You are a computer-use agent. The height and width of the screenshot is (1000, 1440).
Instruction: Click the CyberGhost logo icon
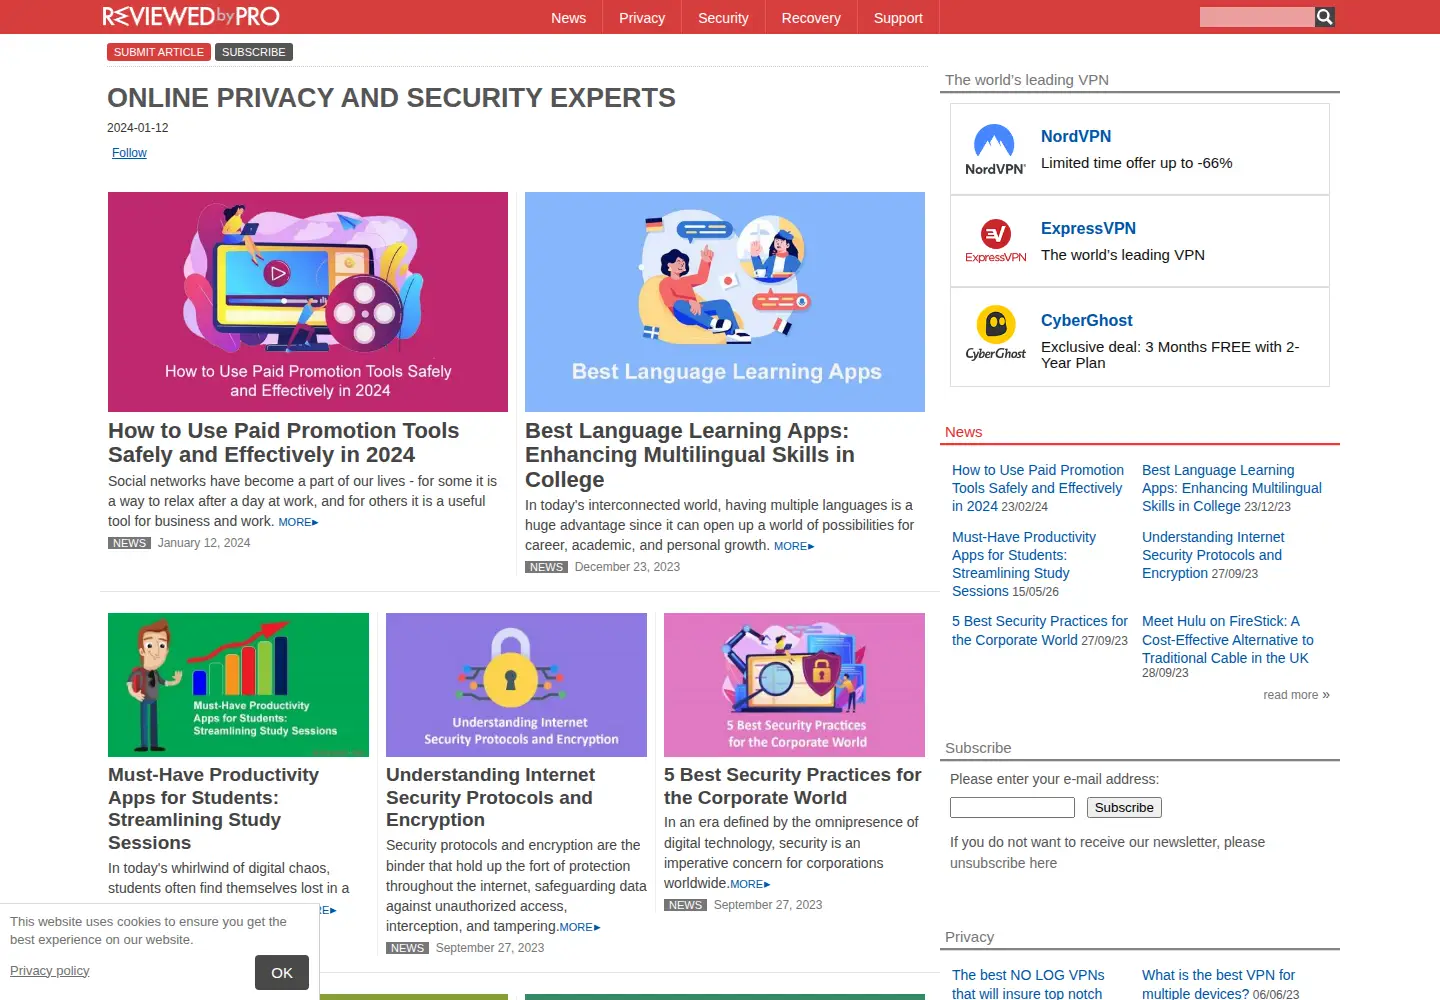(x=996, y=333)
